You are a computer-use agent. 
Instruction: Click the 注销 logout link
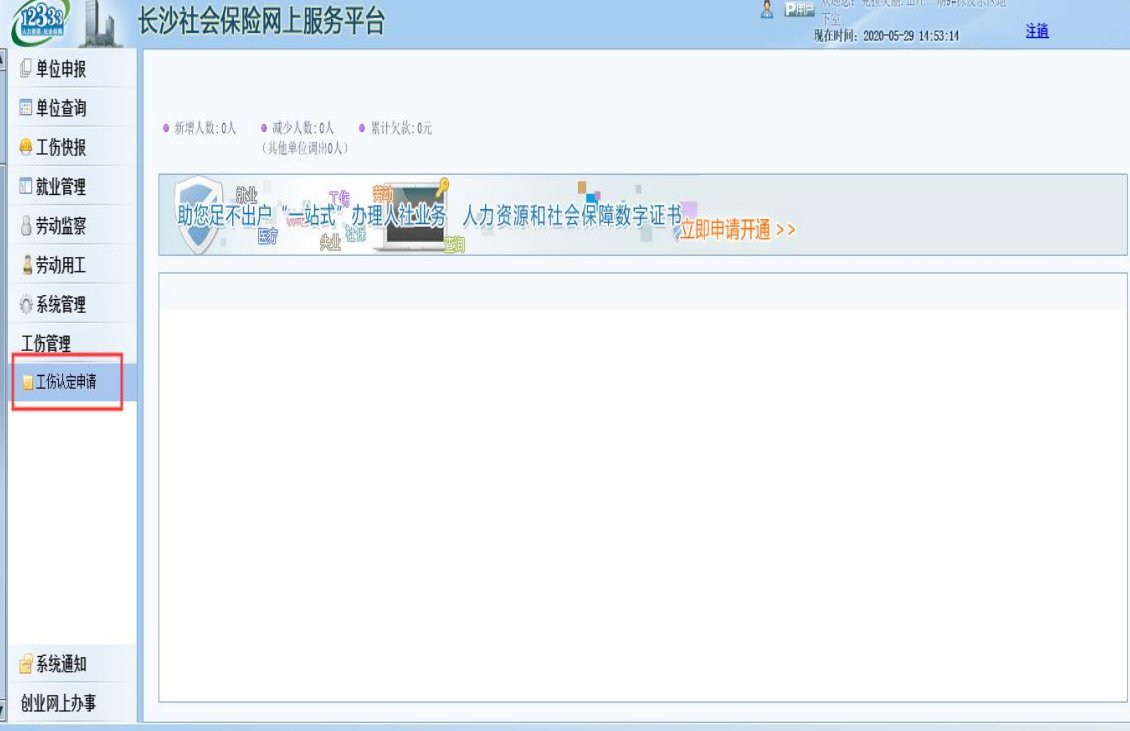click(1036, 30)
